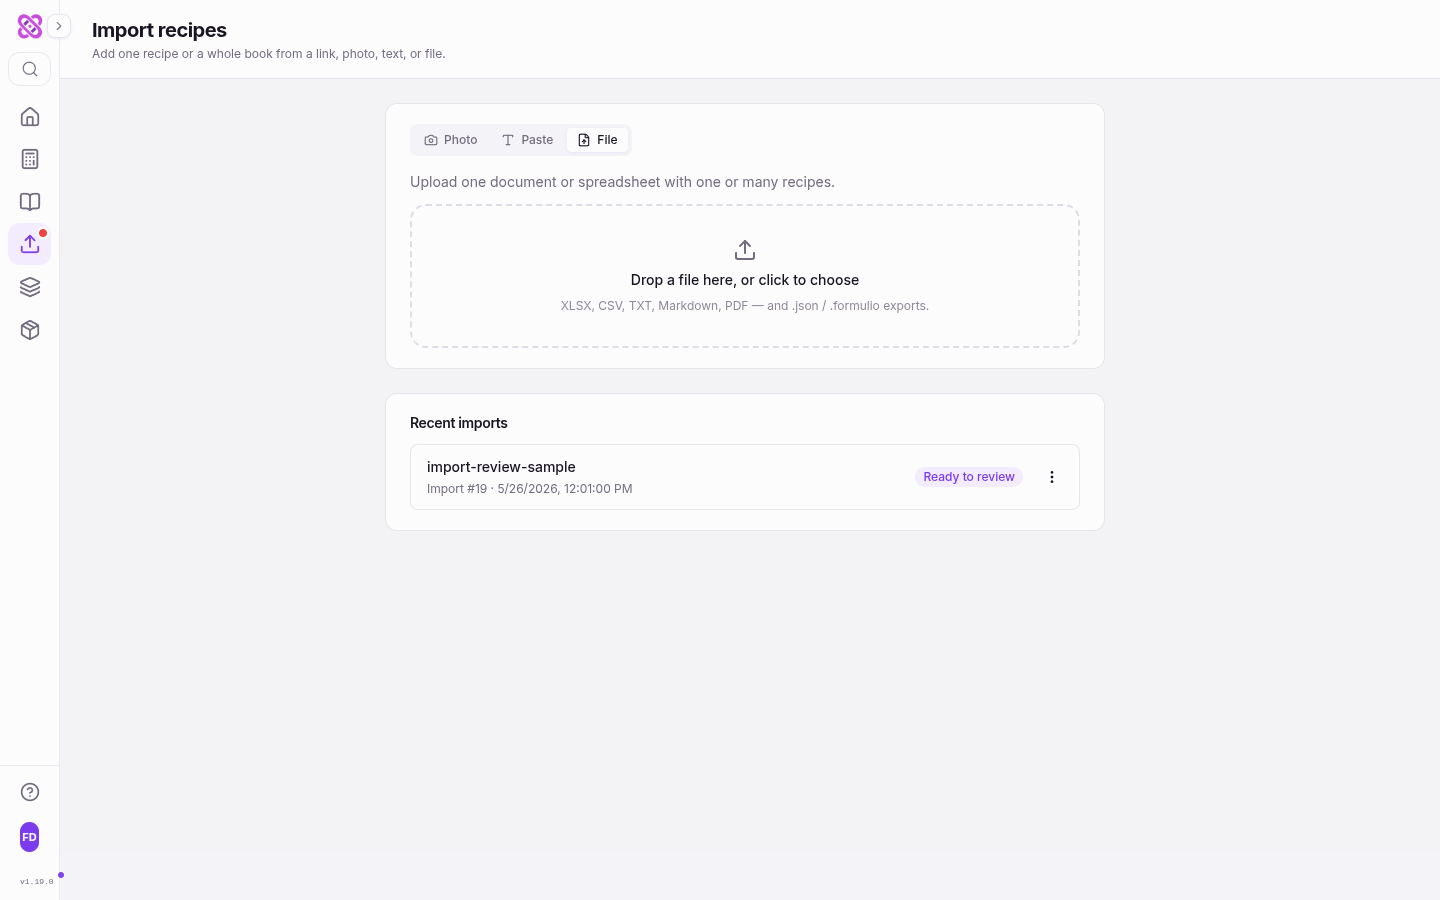Switch to the Photo tab
The height and width of the screenshot is (900, 1440).
click(451, 140)
